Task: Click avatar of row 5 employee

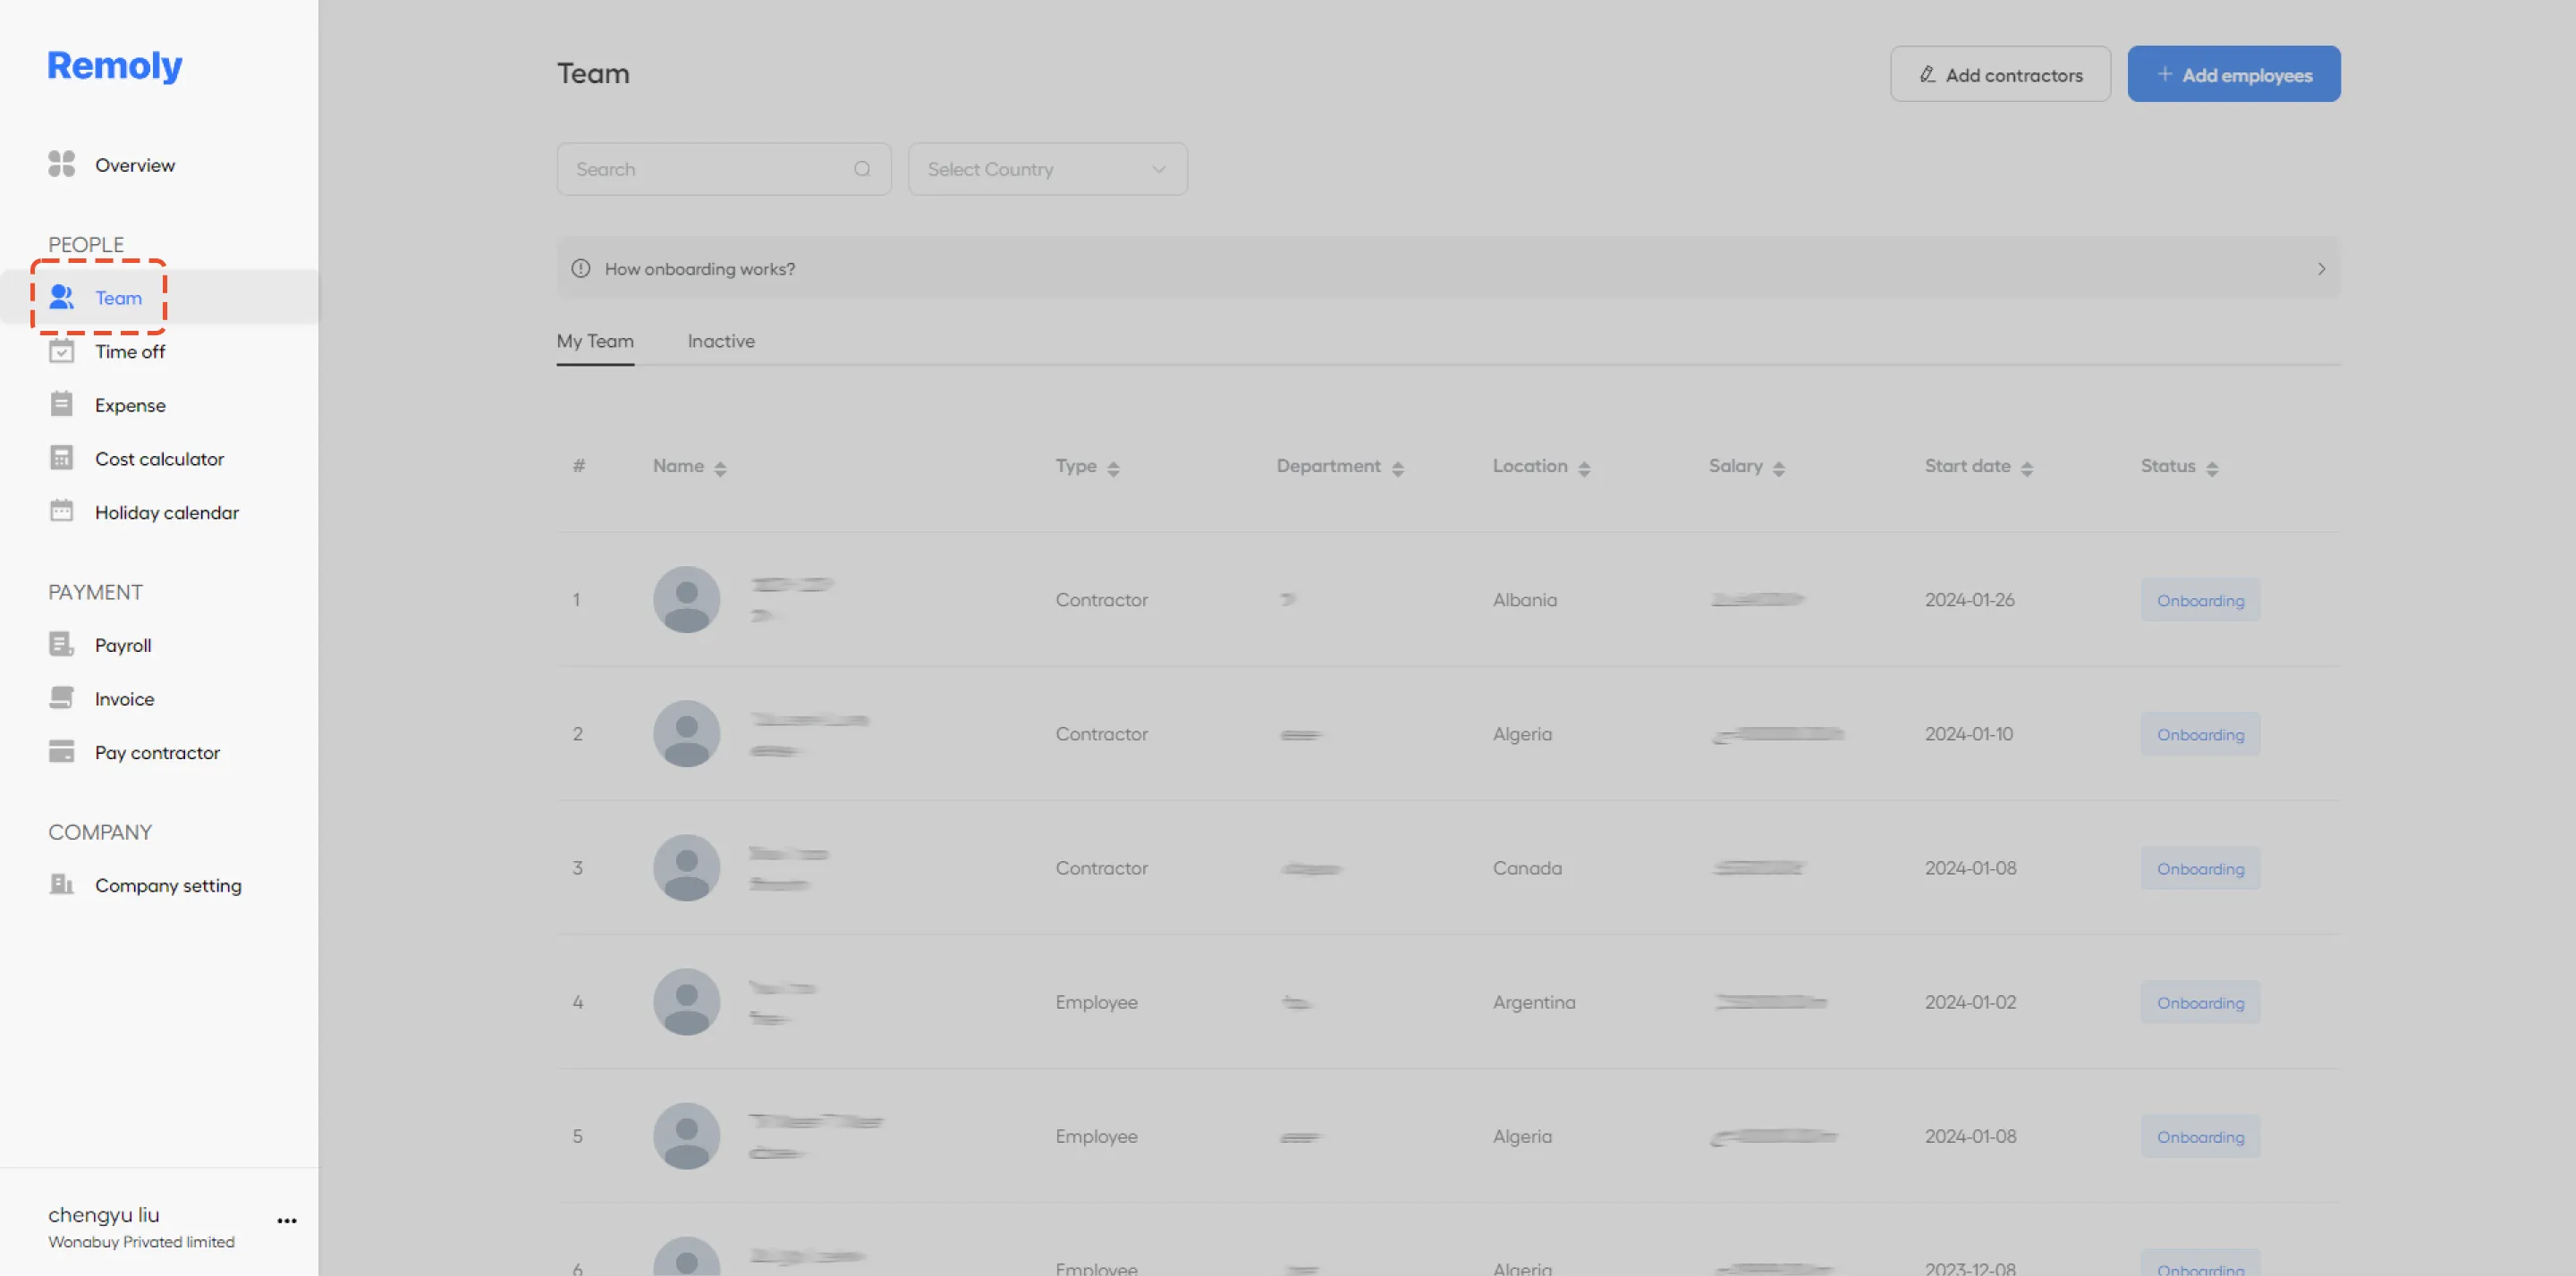Action: (687, 1135)
